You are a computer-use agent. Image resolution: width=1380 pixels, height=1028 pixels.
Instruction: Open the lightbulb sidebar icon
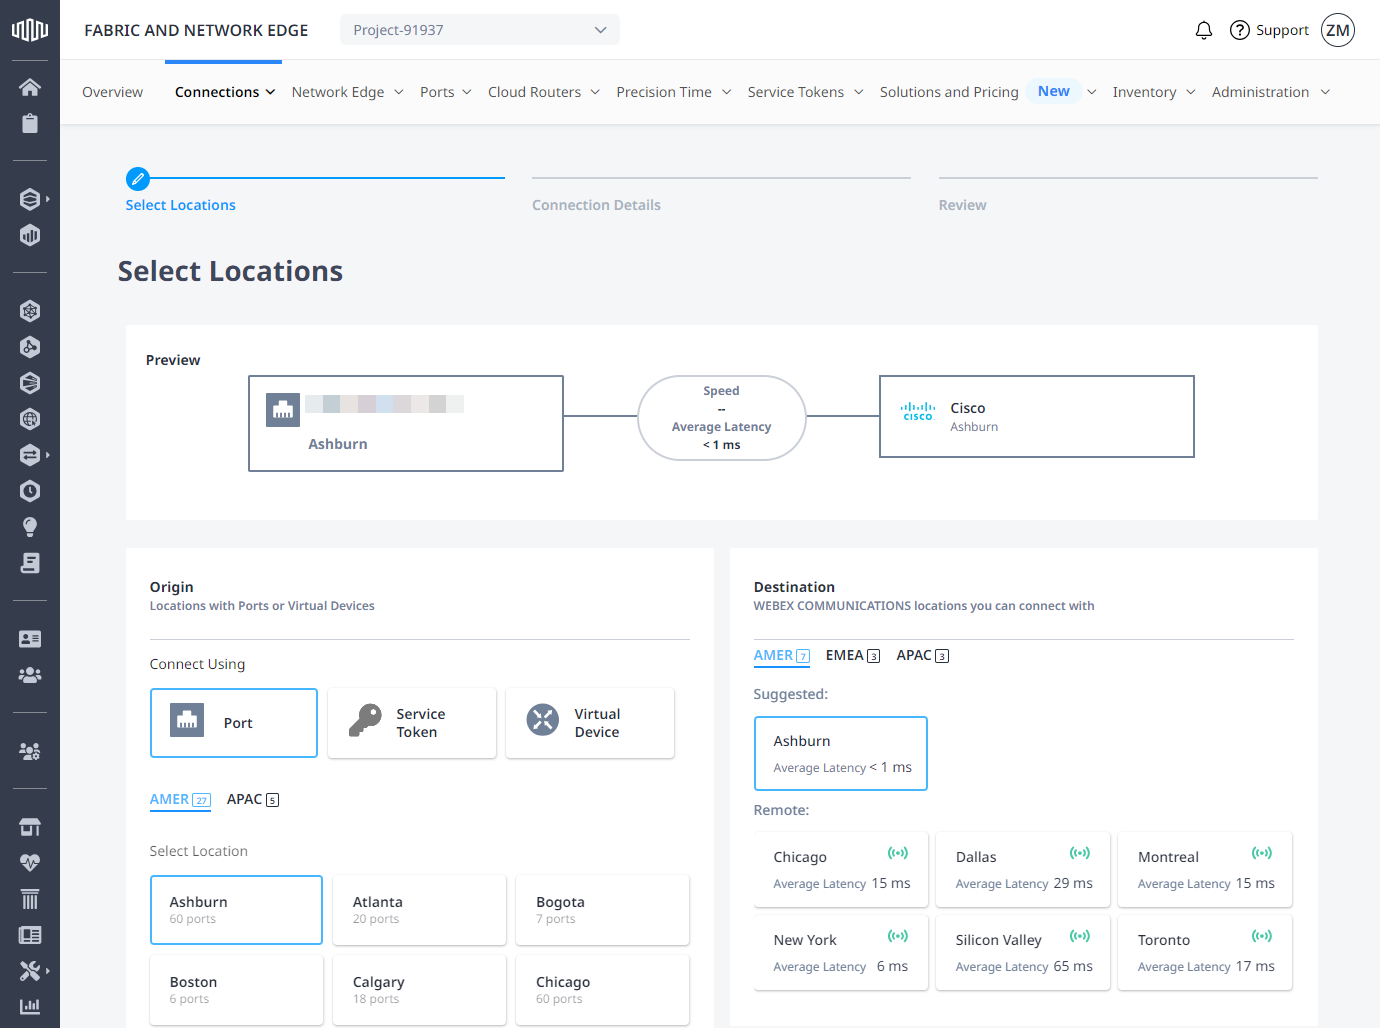[30, 527]
